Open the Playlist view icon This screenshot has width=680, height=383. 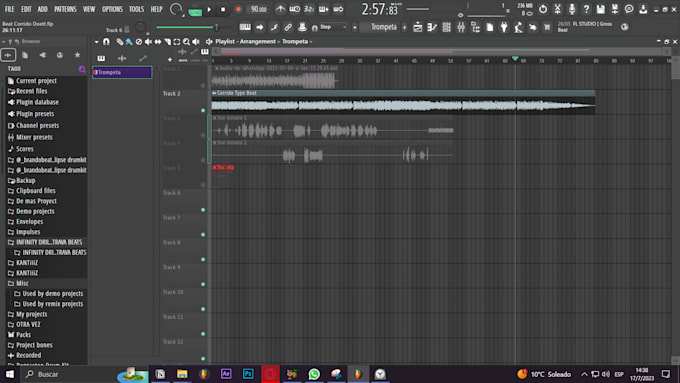418,27
